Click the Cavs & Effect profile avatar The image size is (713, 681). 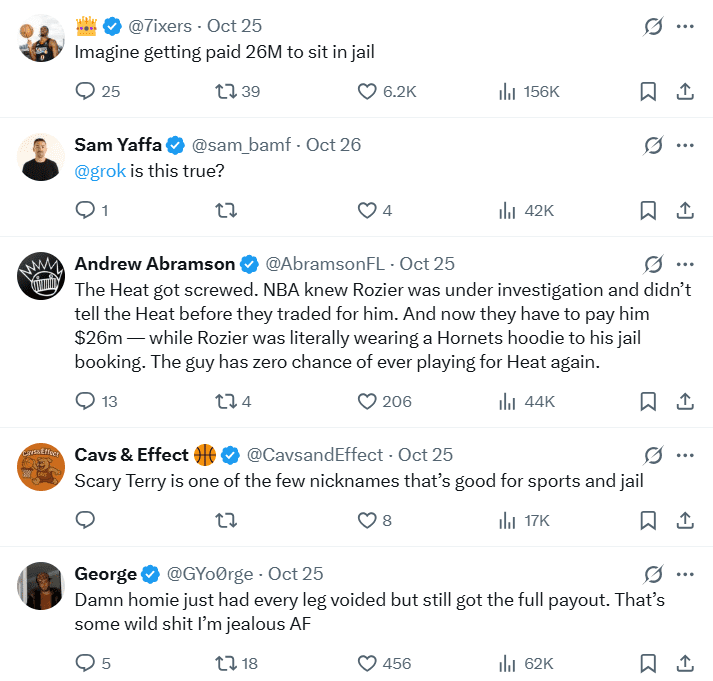(42, 467)
